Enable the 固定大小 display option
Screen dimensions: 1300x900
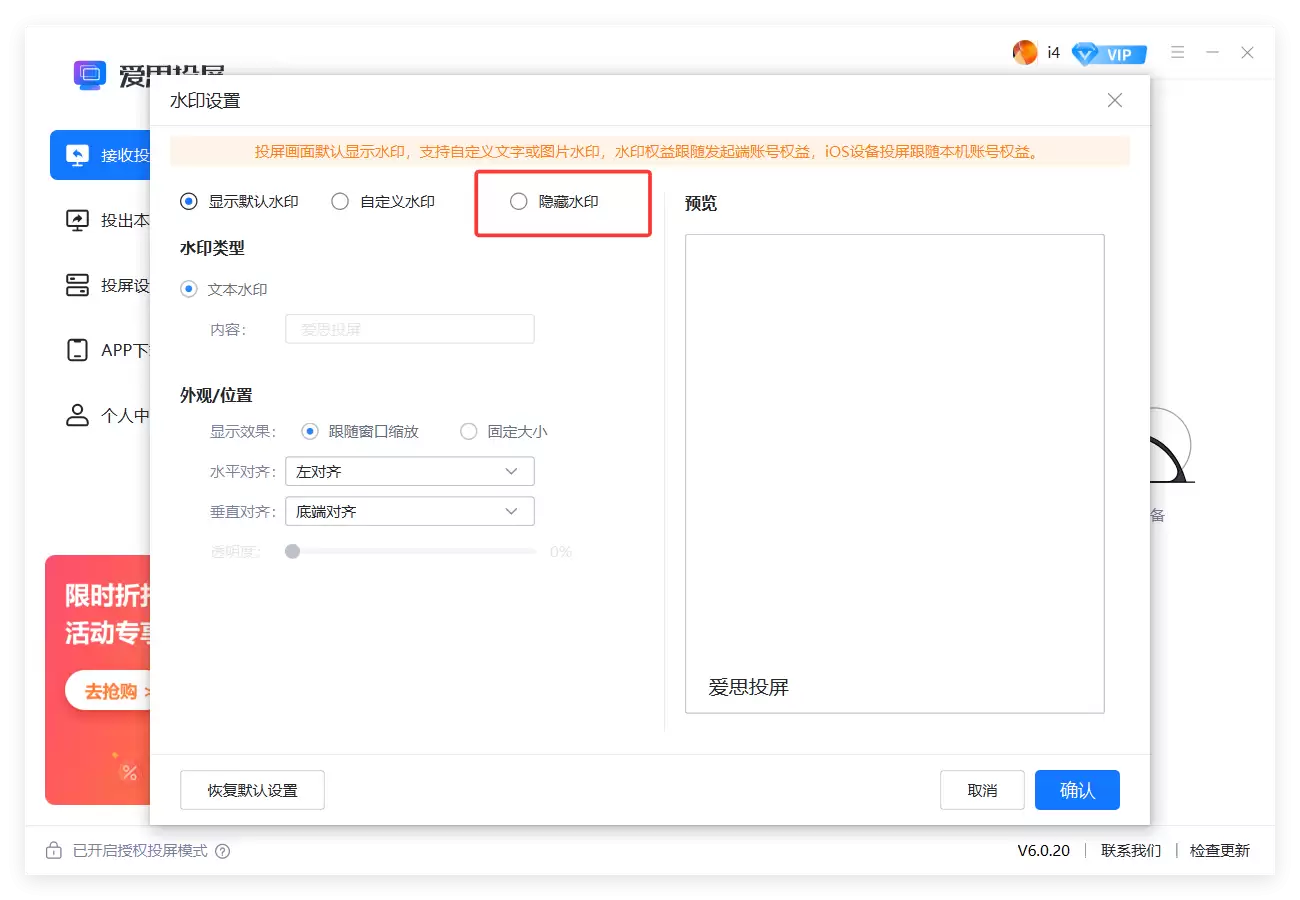tap(468, 431)
